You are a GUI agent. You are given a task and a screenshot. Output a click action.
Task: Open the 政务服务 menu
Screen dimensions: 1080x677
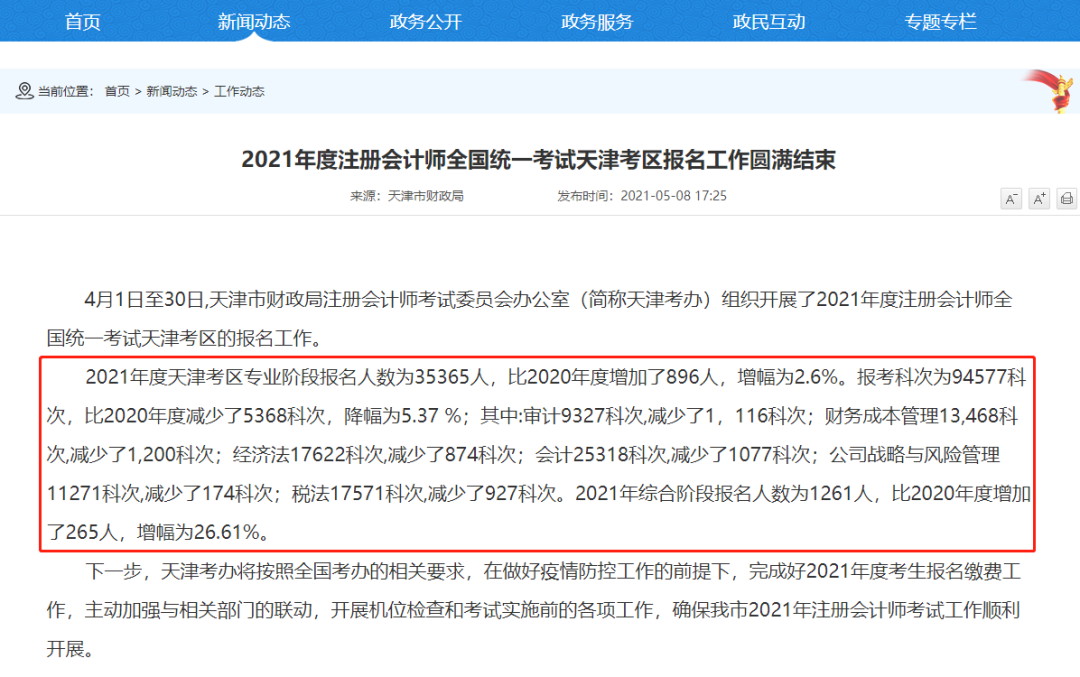tap(598, 21)
